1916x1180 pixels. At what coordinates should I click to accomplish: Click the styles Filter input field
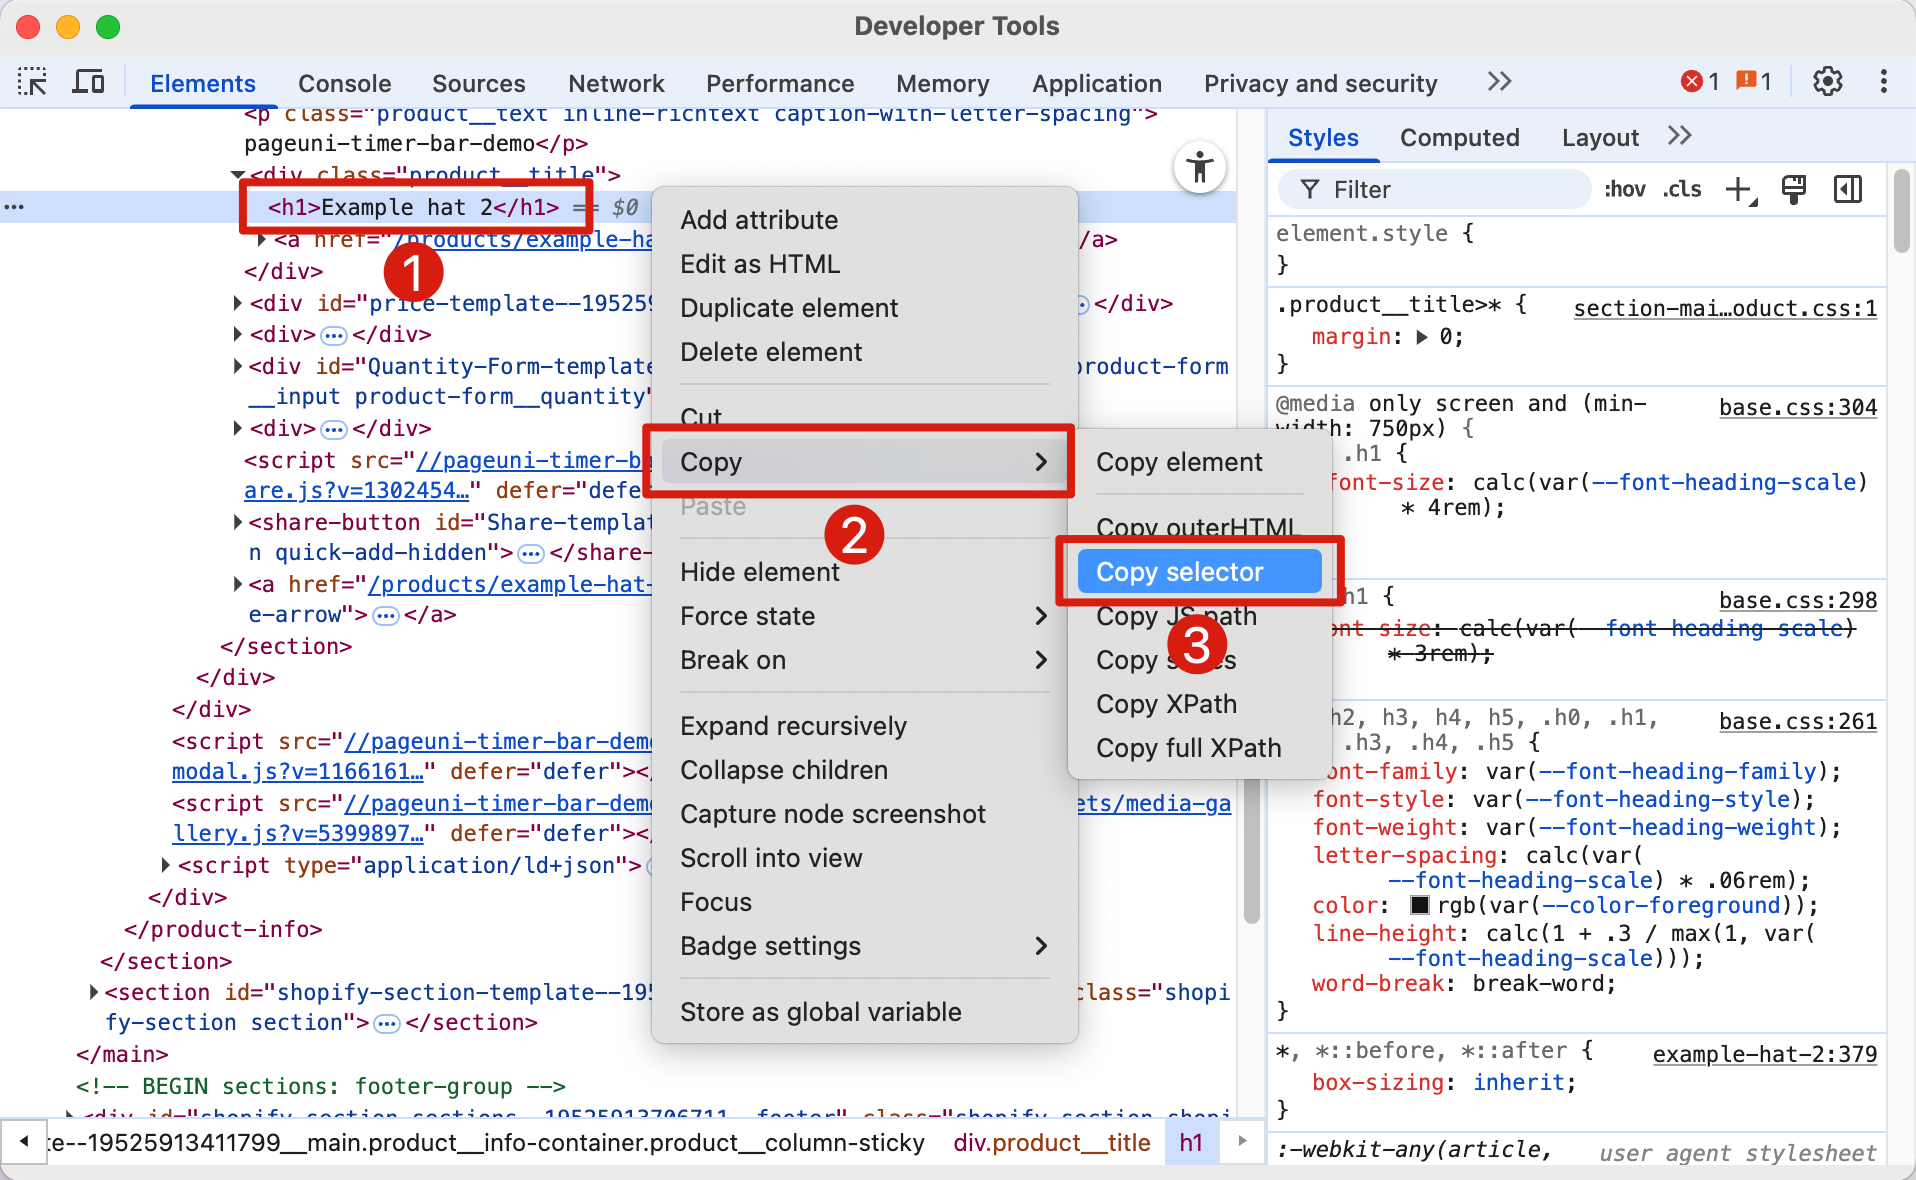point(1435,189)
